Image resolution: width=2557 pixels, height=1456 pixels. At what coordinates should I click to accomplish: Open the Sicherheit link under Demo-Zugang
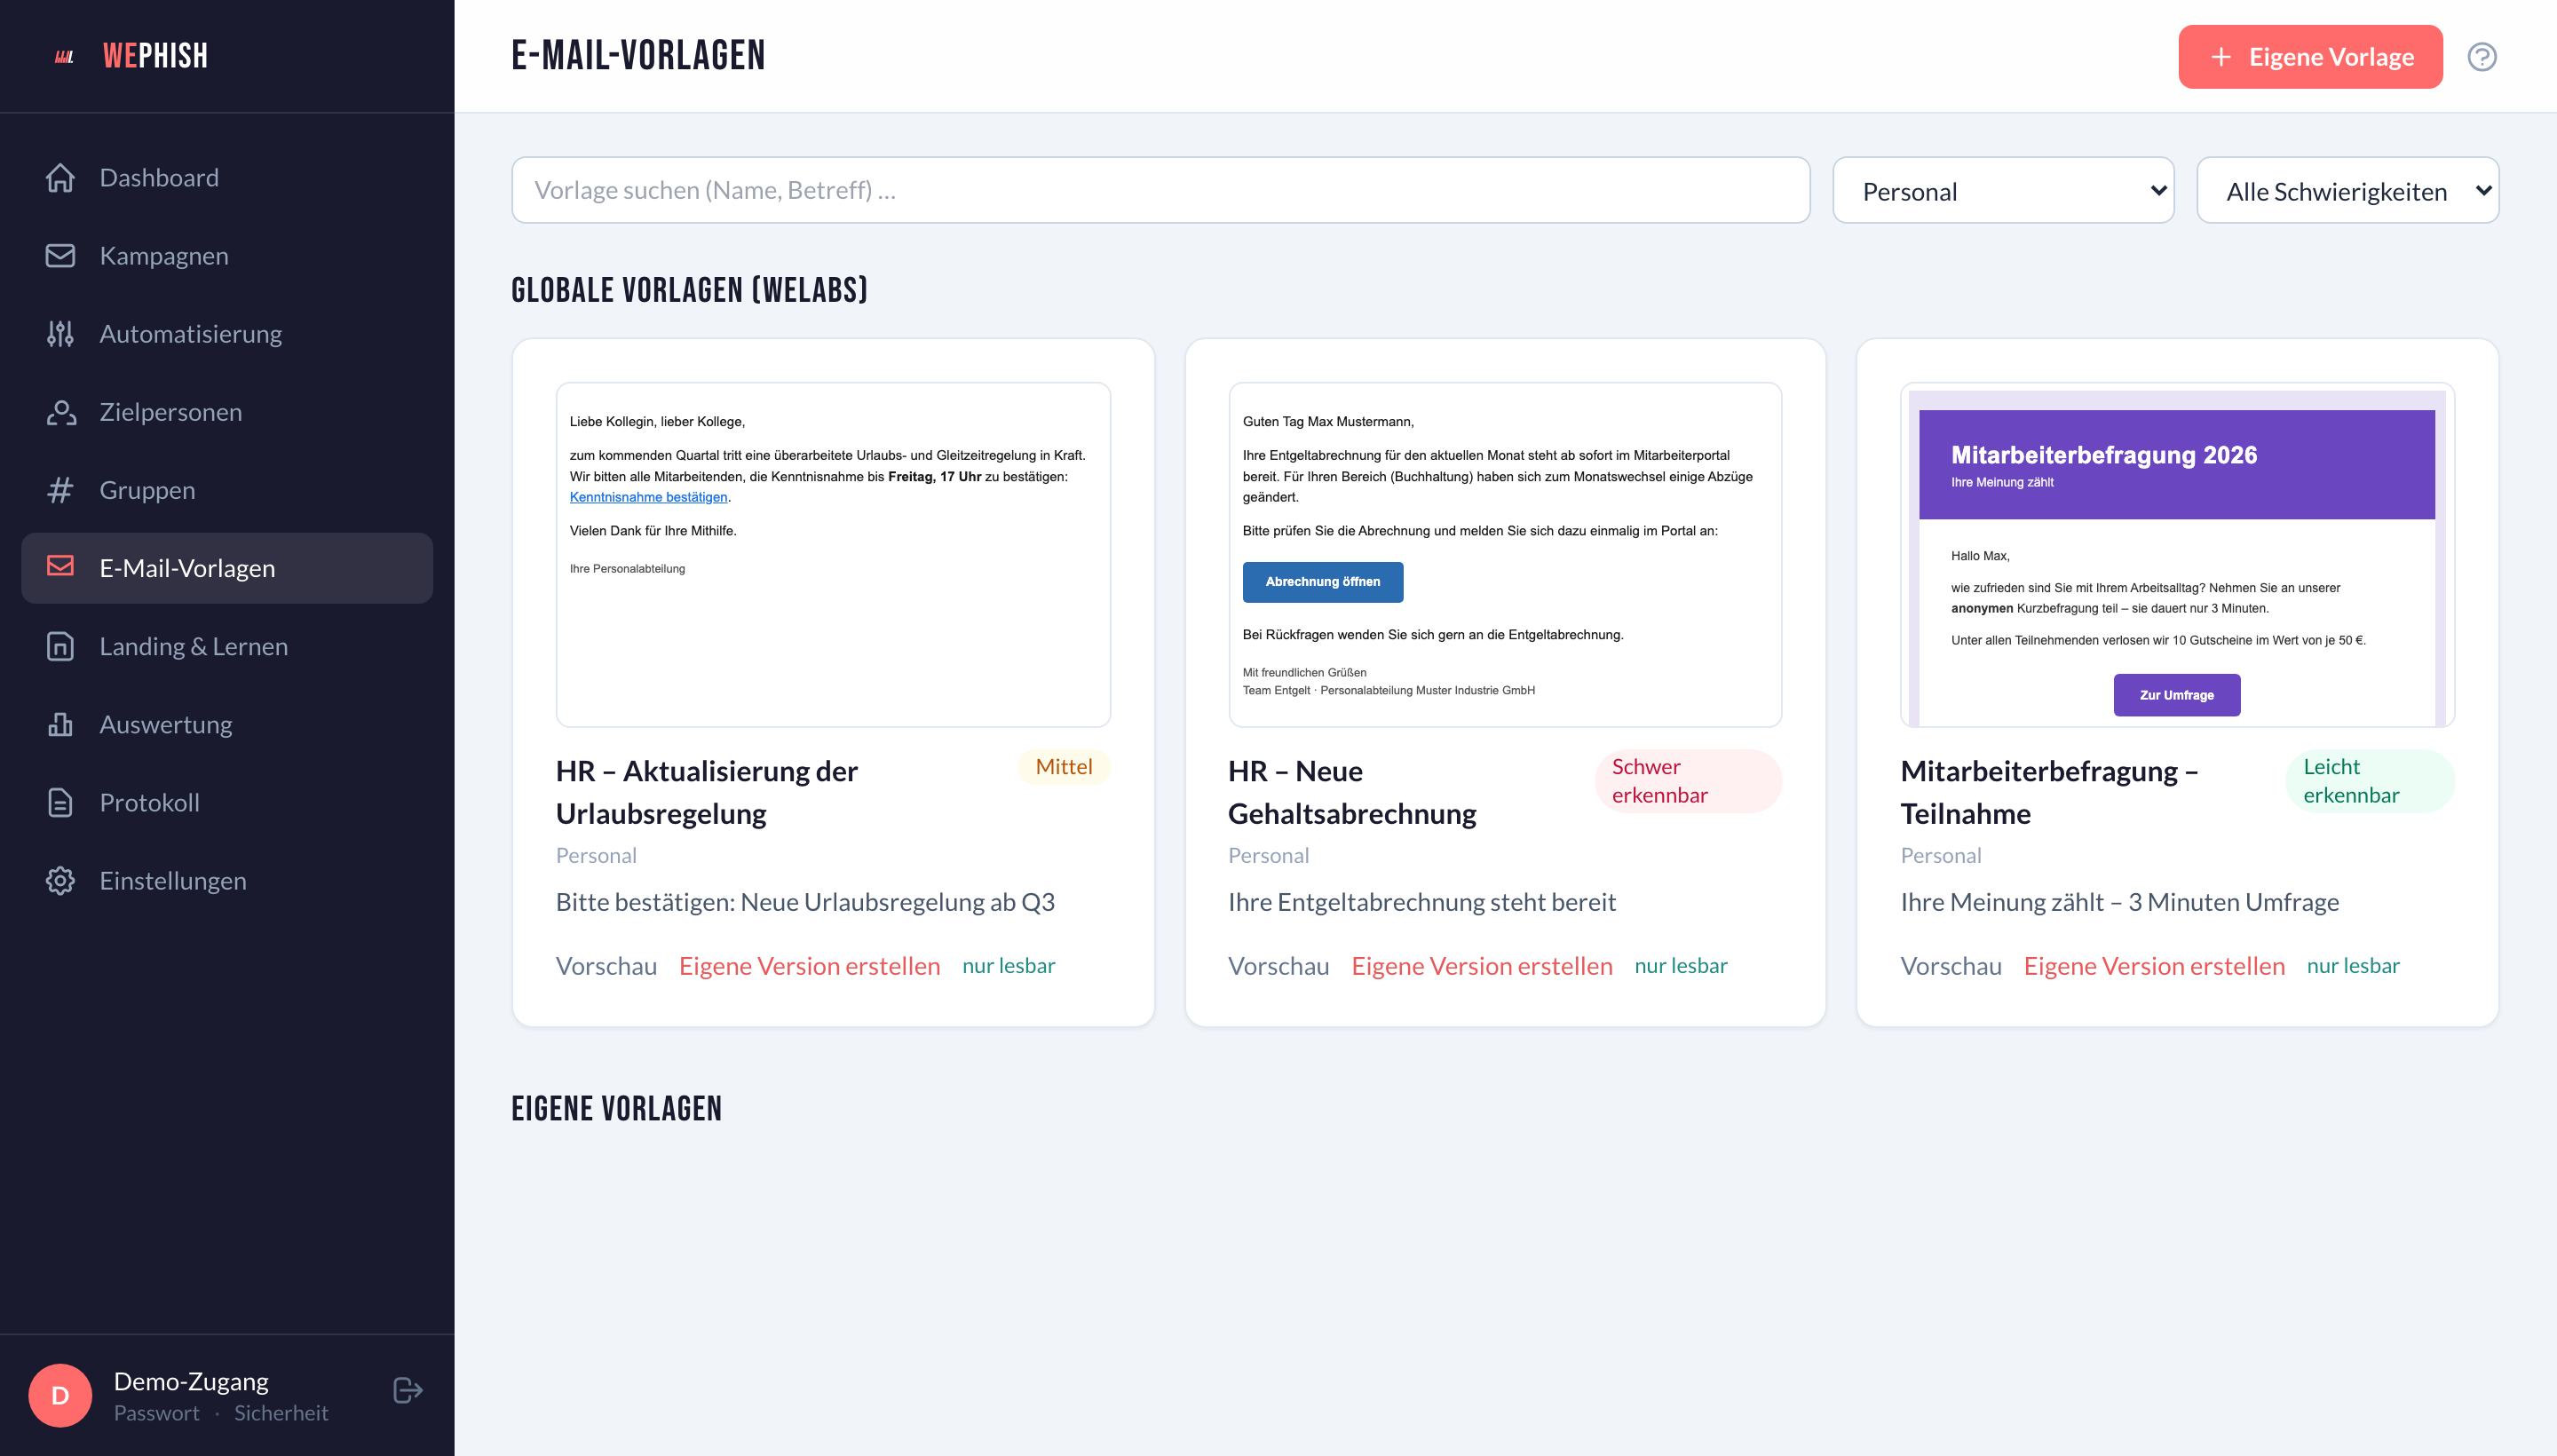281,1413
